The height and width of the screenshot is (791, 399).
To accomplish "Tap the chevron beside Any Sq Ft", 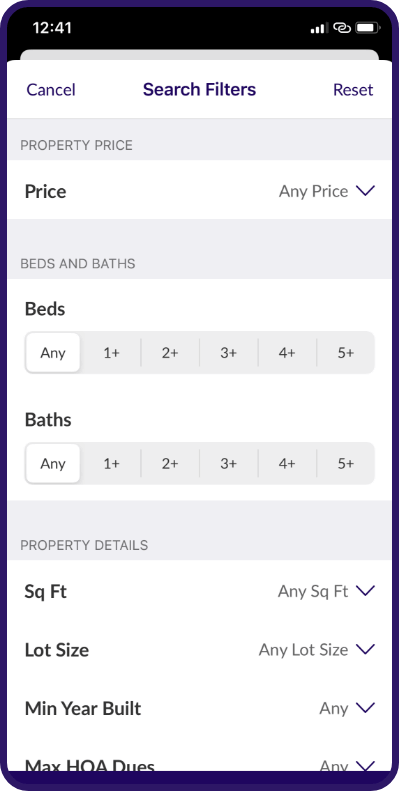I will point(365,590).
